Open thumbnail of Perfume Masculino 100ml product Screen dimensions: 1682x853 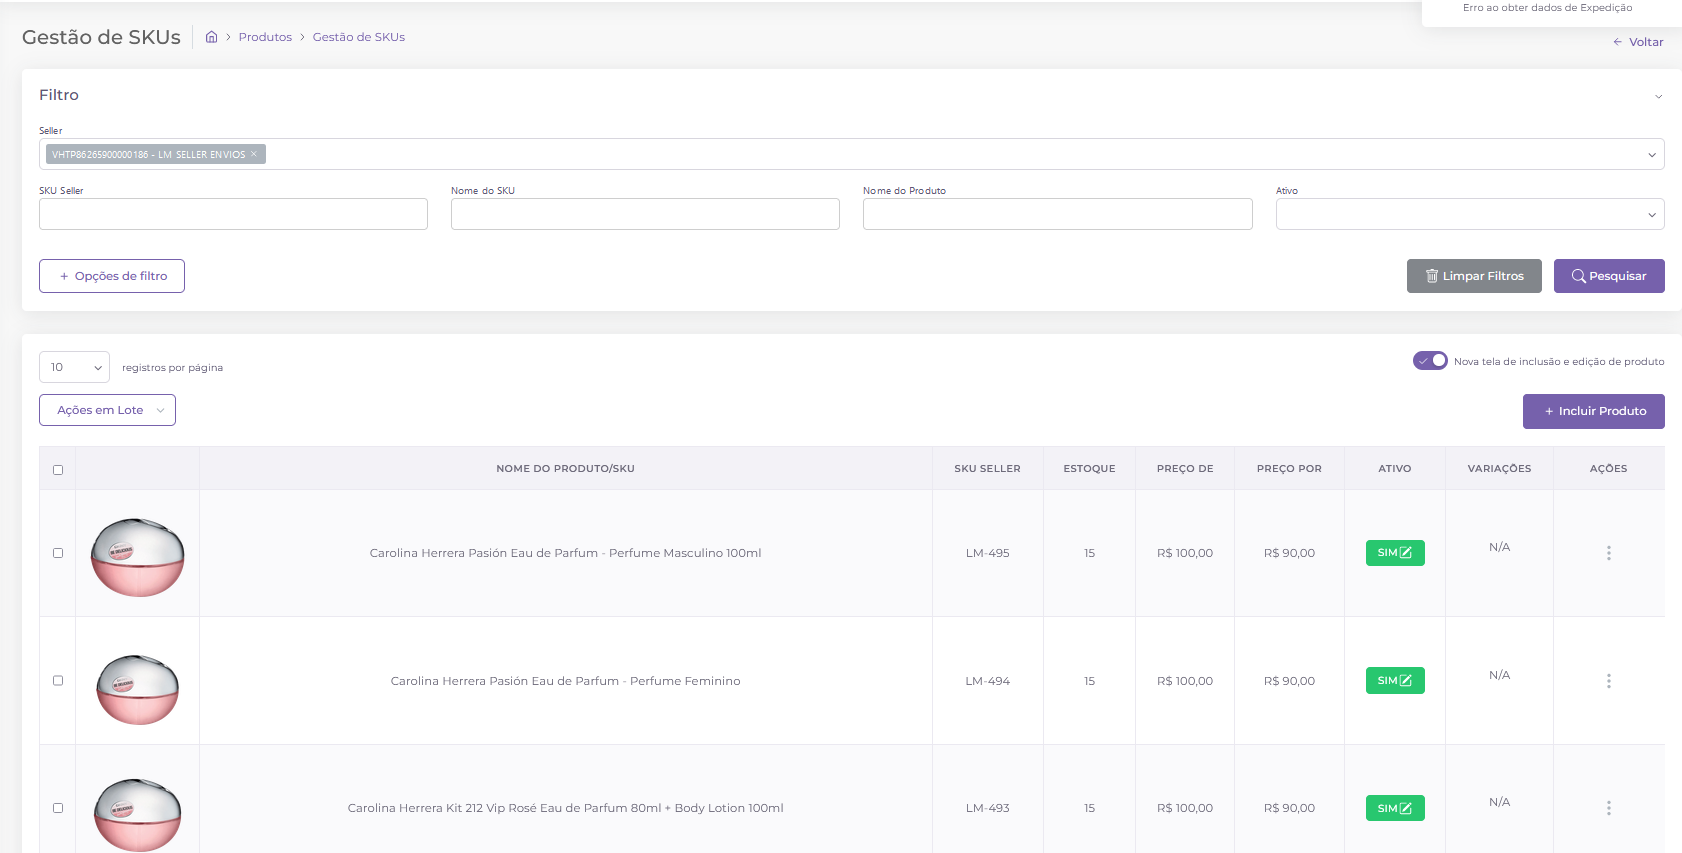click(x=138, y=557)
